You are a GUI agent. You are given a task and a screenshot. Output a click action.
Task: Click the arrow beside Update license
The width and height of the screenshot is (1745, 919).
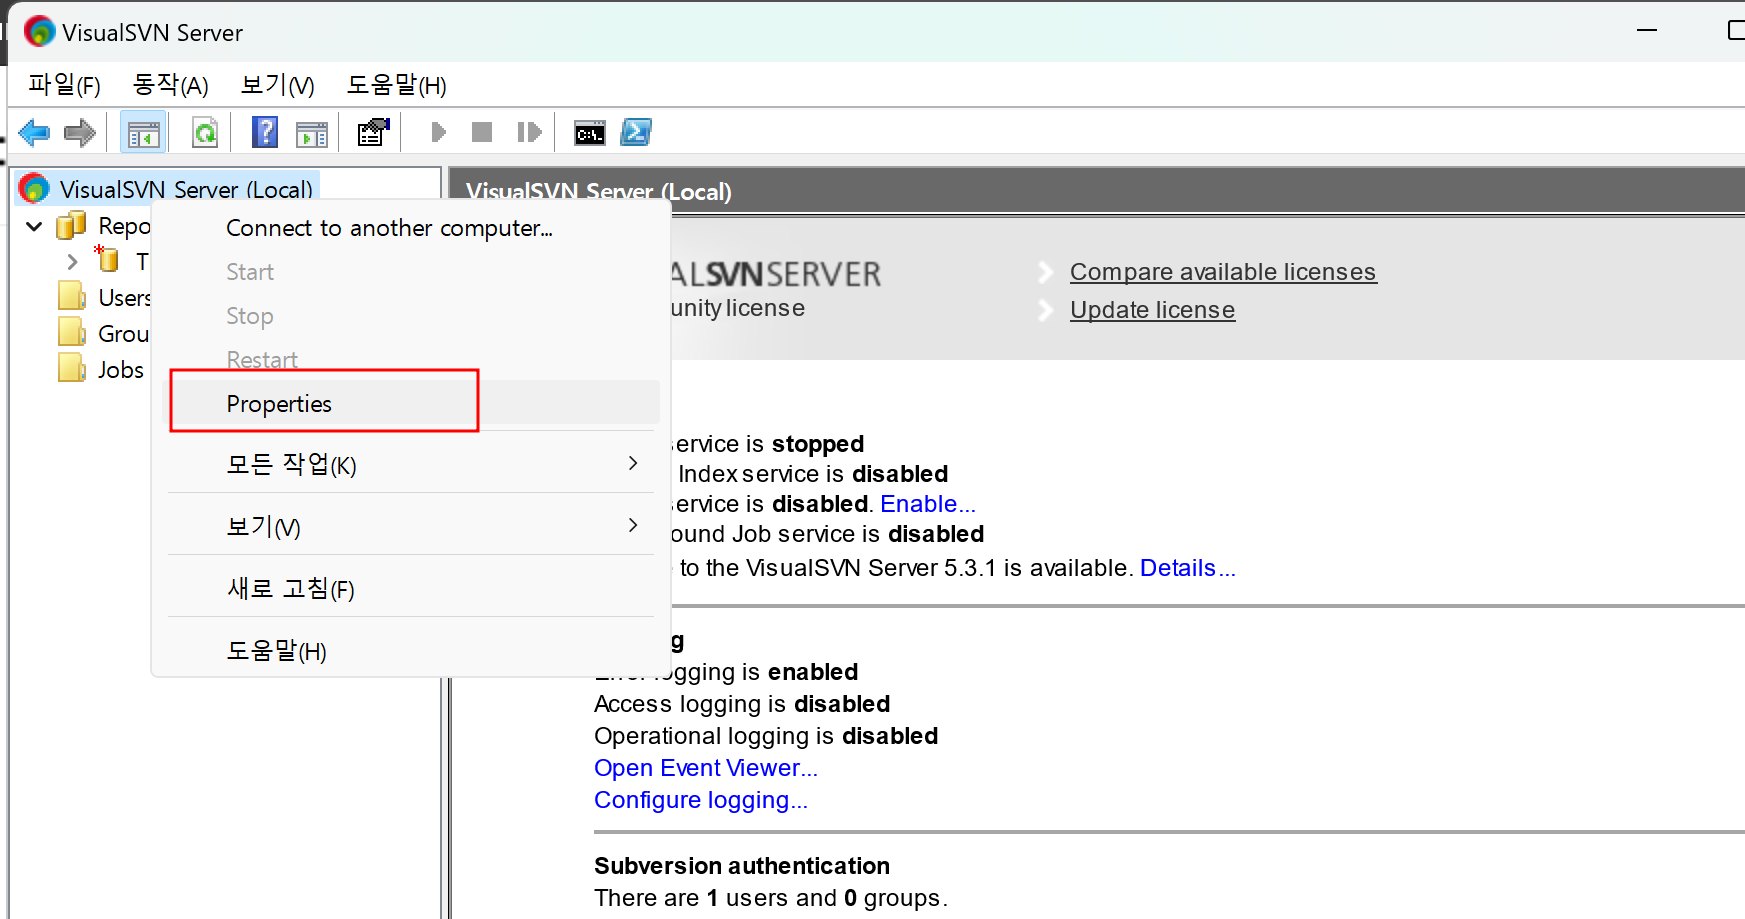coord(1046,310)
